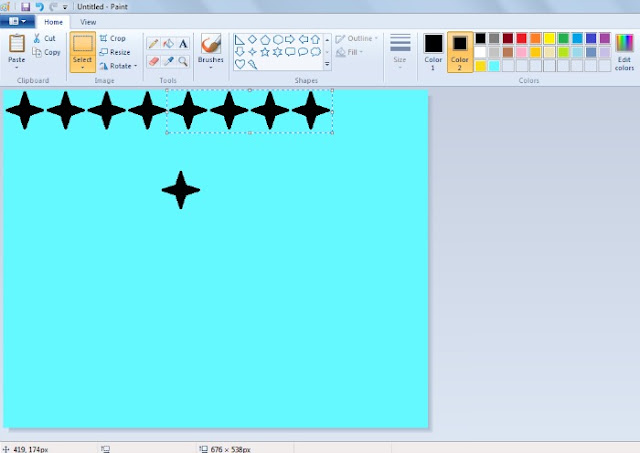This screenshot has height=453, width=640.
Task: Select the heart shape
Action: [240, 64]
